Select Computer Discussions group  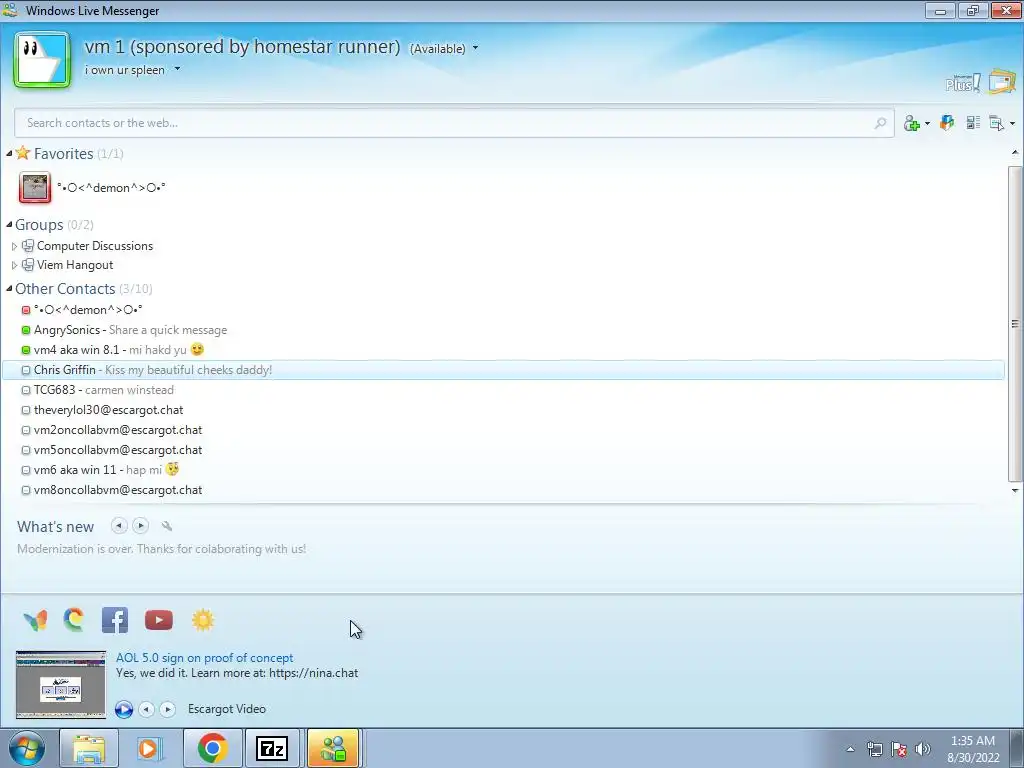95,246
